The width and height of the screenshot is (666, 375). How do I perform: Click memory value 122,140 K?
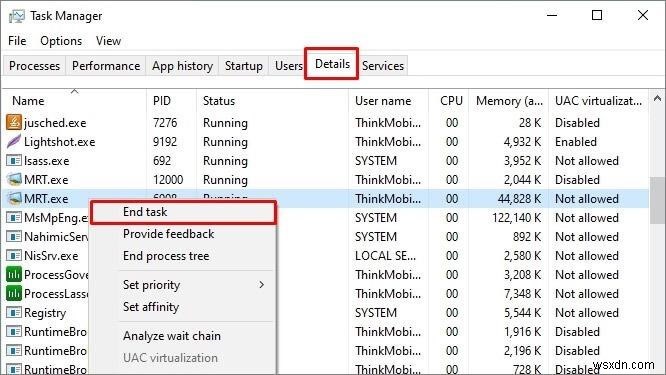pyautogui.click(x=516, y=218)
